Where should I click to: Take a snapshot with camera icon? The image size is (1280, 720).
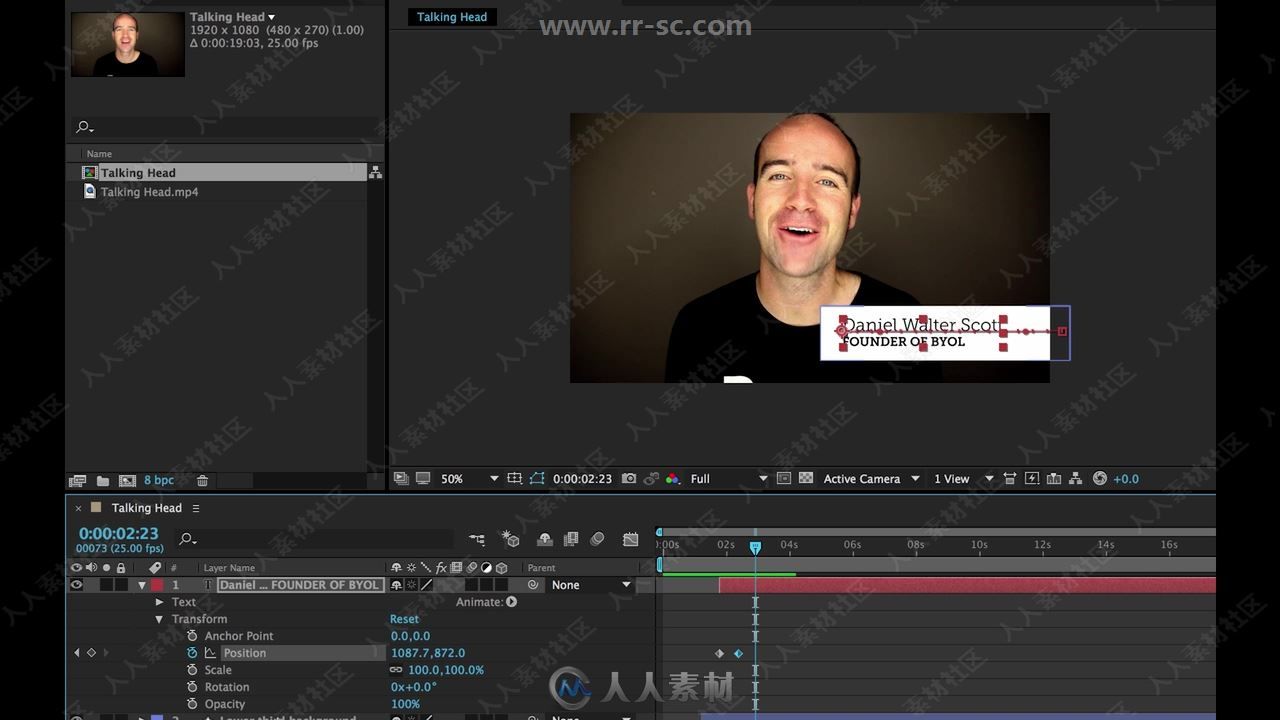[x=629, y=479]
